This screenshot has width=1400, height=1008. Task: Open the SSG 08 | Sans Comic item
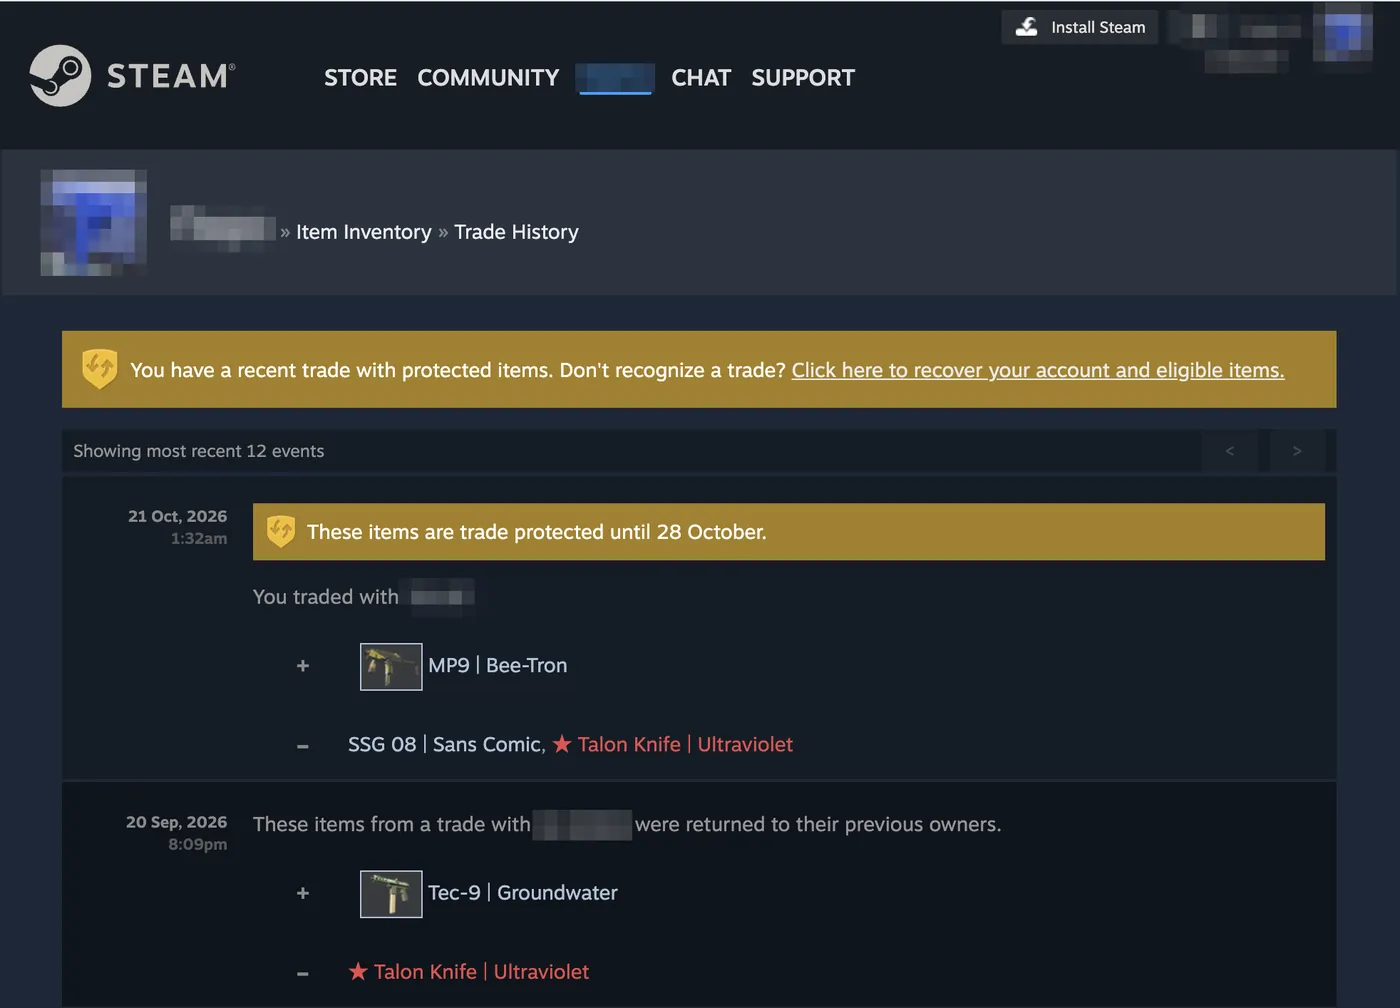click(445, 745)
